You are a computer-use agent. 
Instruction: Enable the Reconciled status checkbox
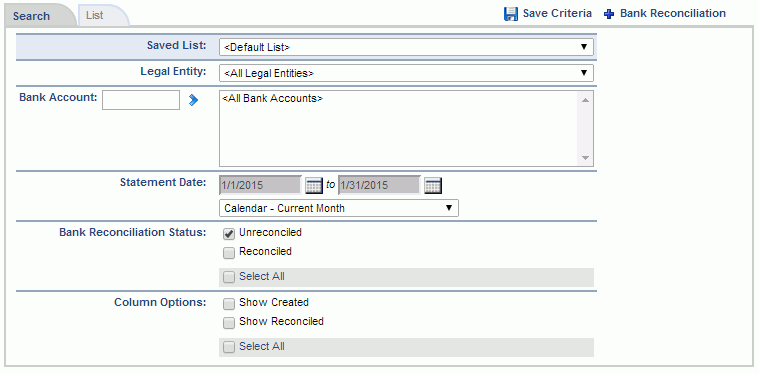click(x=229, y=253)
